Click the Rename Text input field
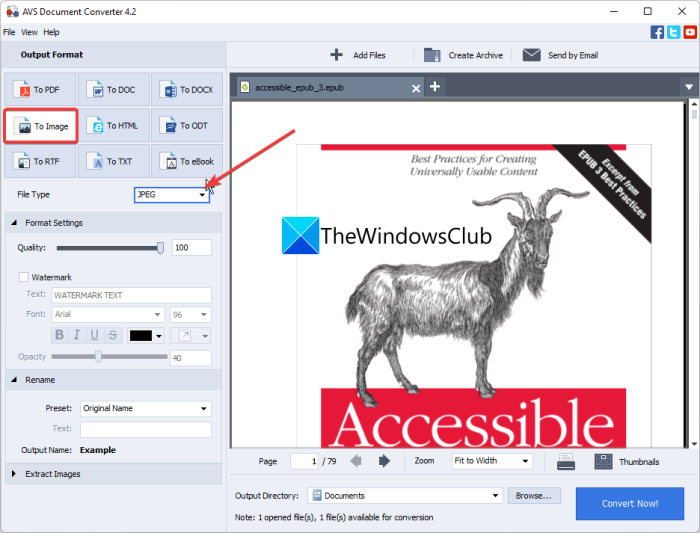 click(x=146, y=429)
